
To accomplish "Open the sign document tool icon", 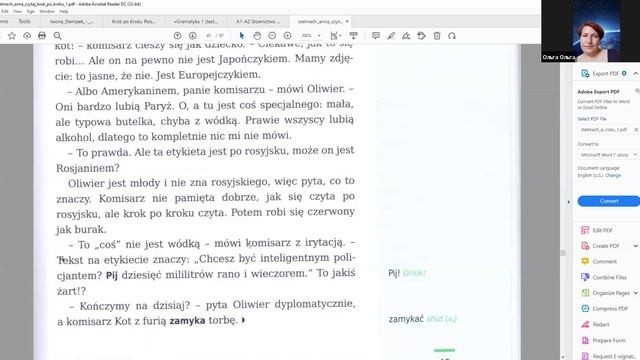I will [x=406, y=36].
